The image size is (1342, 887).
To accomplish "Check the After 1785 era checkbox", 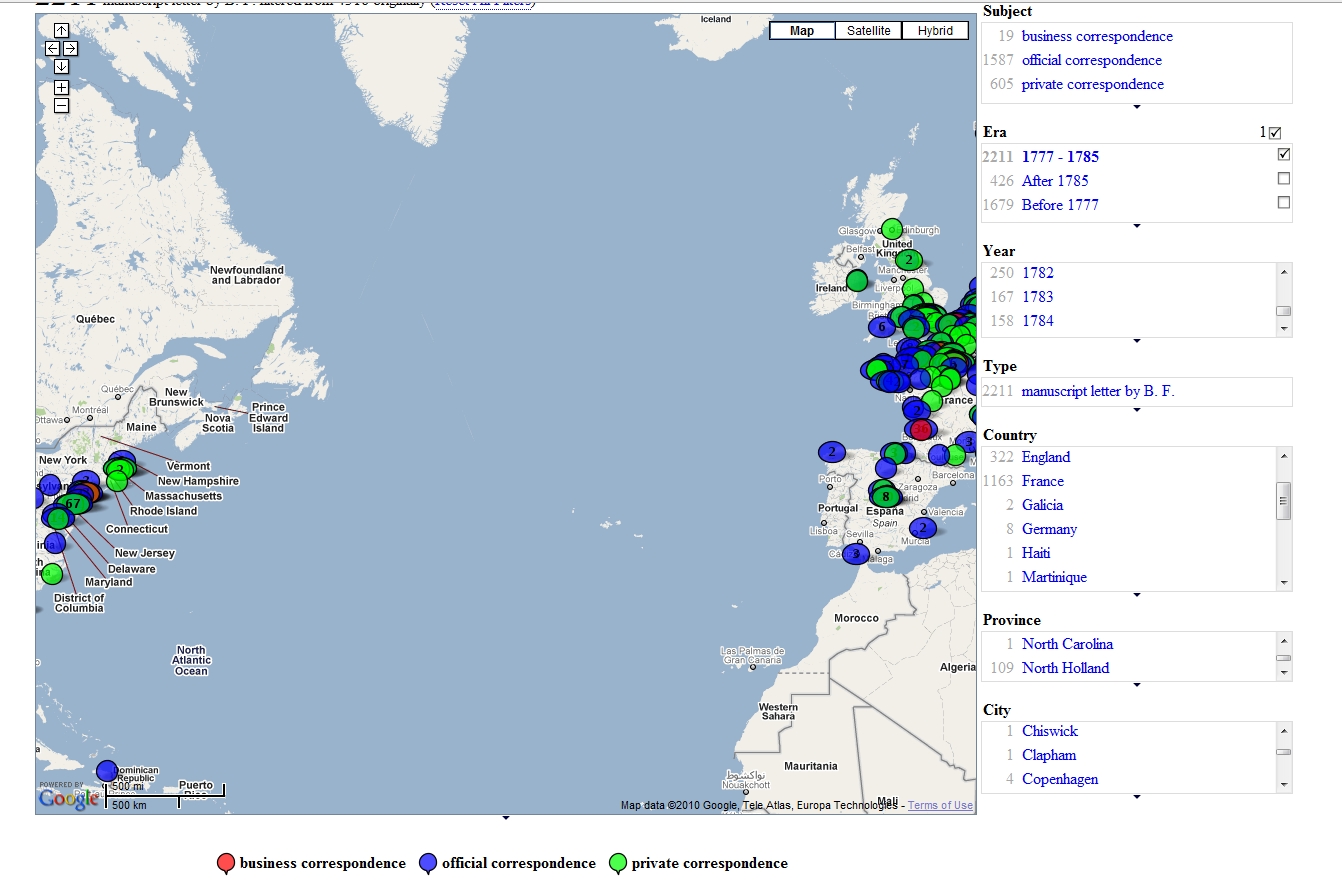I will [x=1284, y=179].
